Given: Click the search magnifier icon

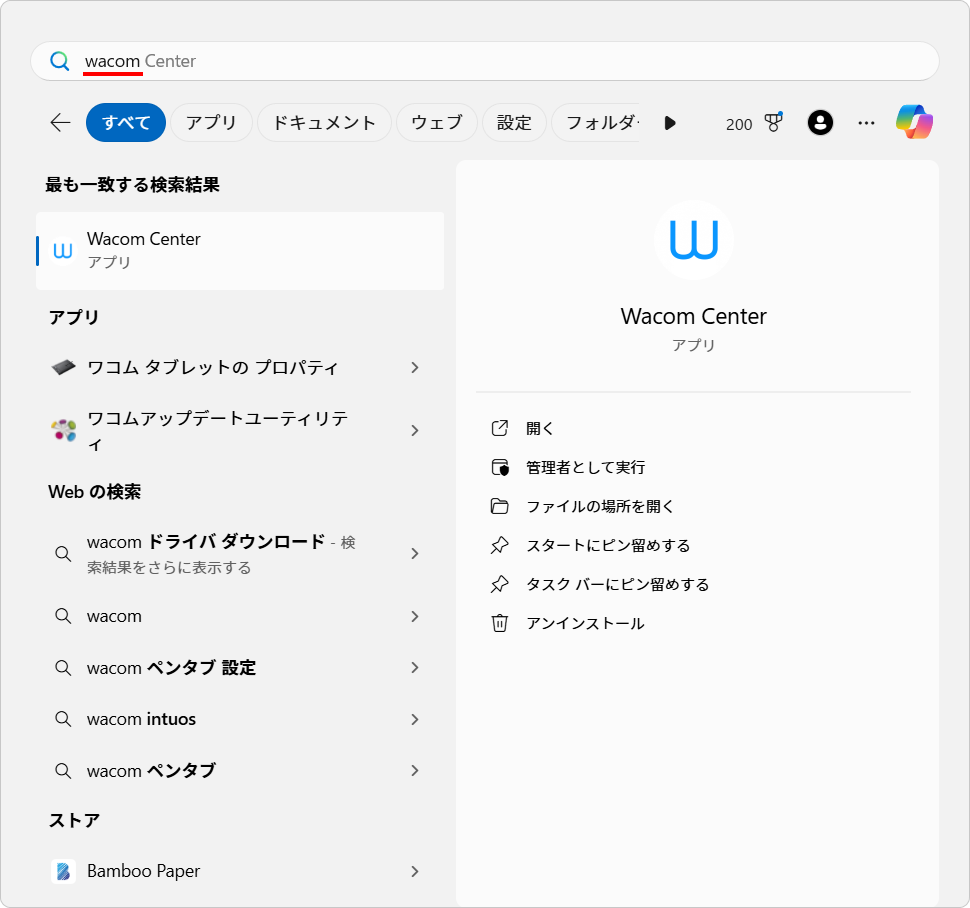Looking at the screenshot, I should coord(59,61).
